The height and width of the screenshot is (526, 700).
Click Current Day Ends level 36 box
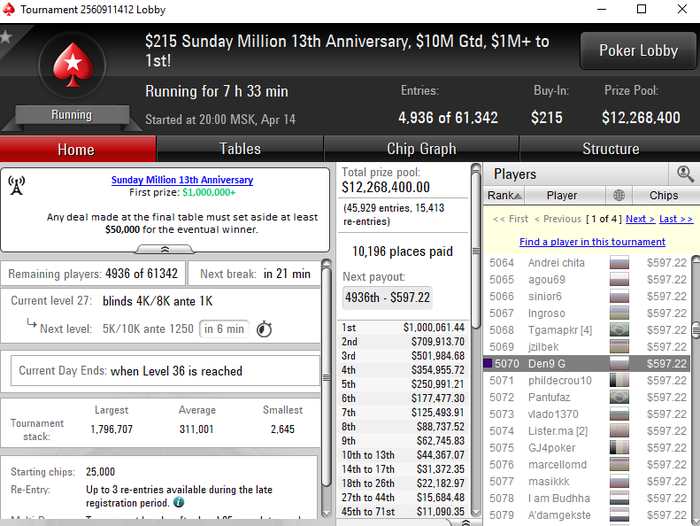pos(165,371)
